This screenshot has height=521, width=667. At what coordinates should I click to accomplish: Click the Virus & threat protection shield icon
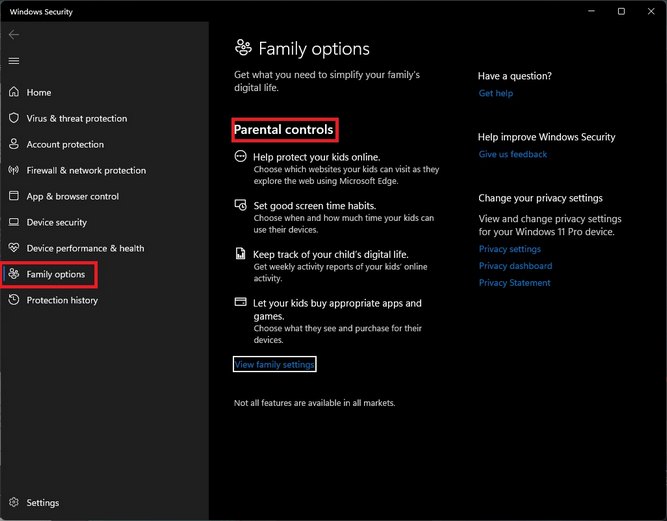14,118
